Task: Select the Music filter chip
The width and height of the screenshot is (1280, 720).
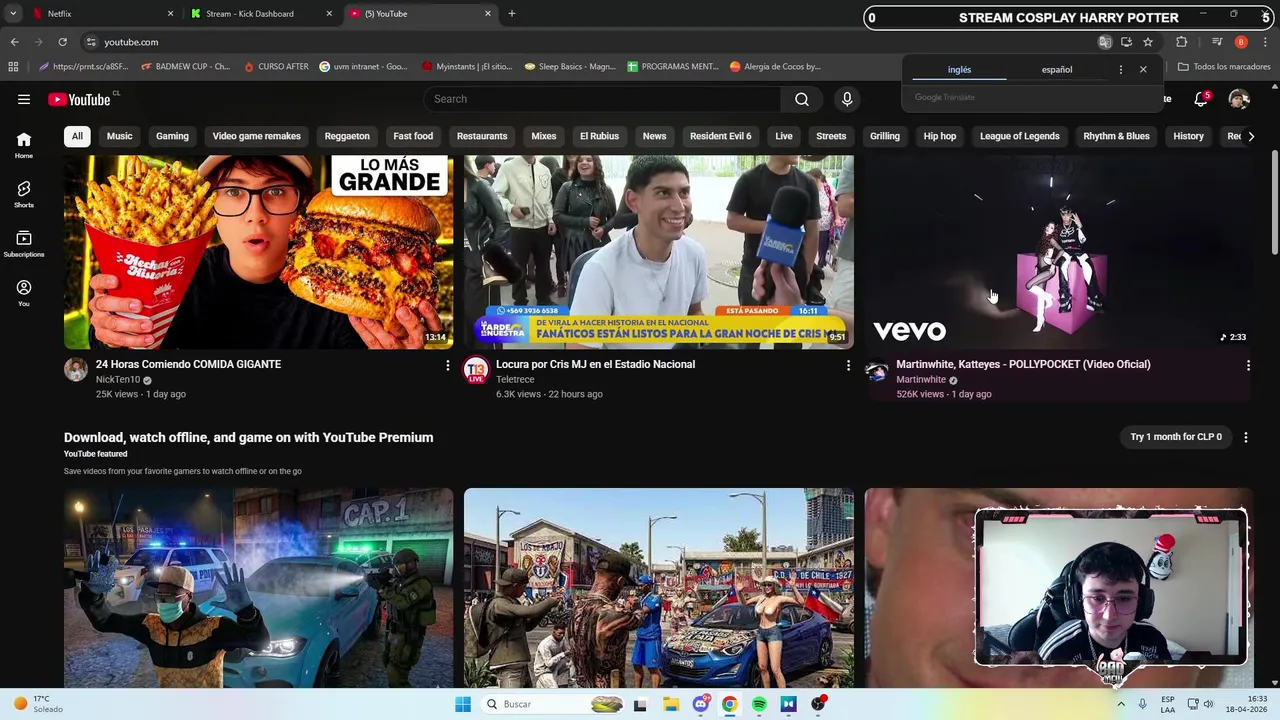Action: [119, 136]
